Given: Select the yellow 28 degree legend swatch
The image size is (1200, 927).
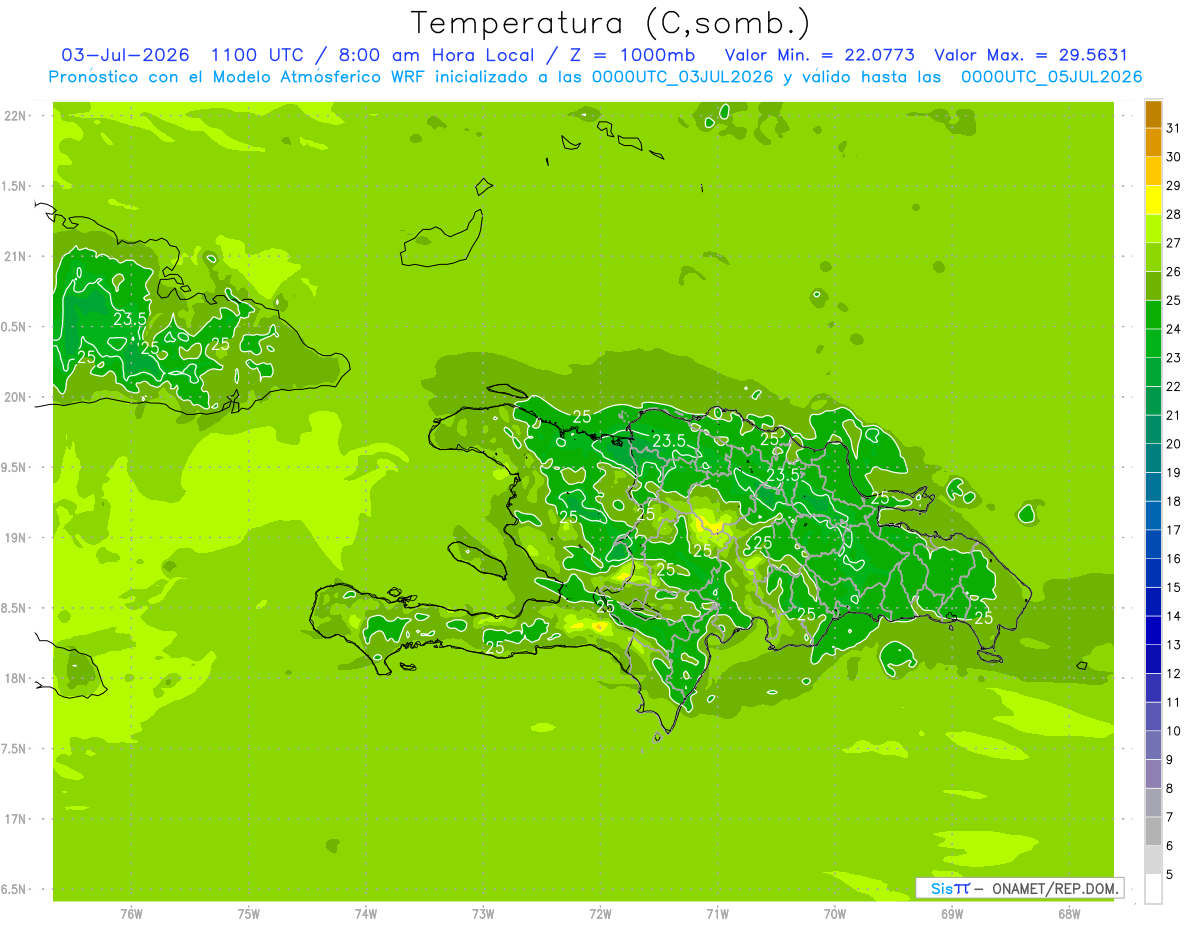Looking at the screenshot, I should click(x=1153, y=200).
